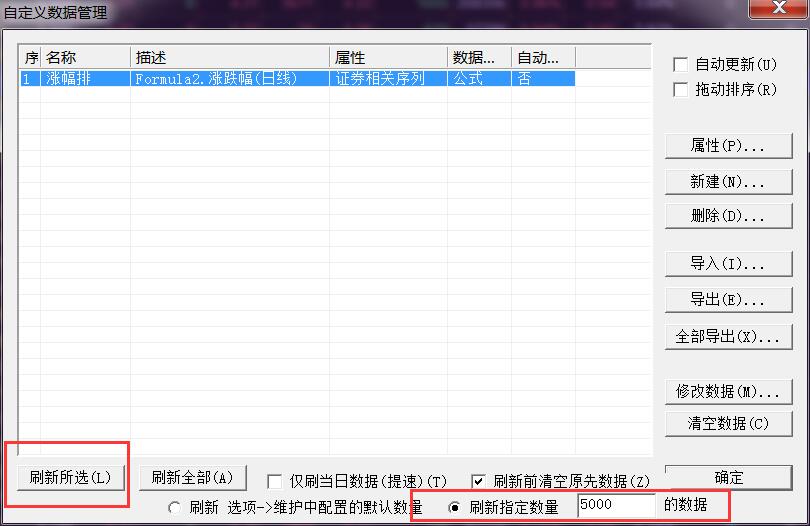The height and width of the screenshot is (526, 810).
Task: Click the 描述 column header
Action: (x=230, y=57)
